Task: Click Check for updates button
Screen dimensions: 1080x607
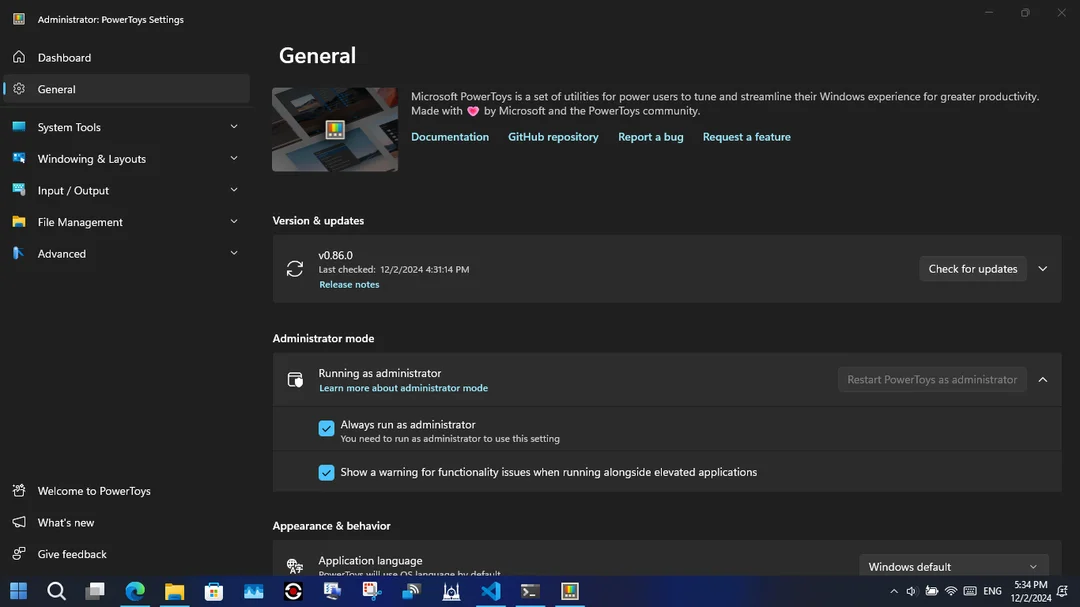Action: pyautogui.click(x=973, y=269)
